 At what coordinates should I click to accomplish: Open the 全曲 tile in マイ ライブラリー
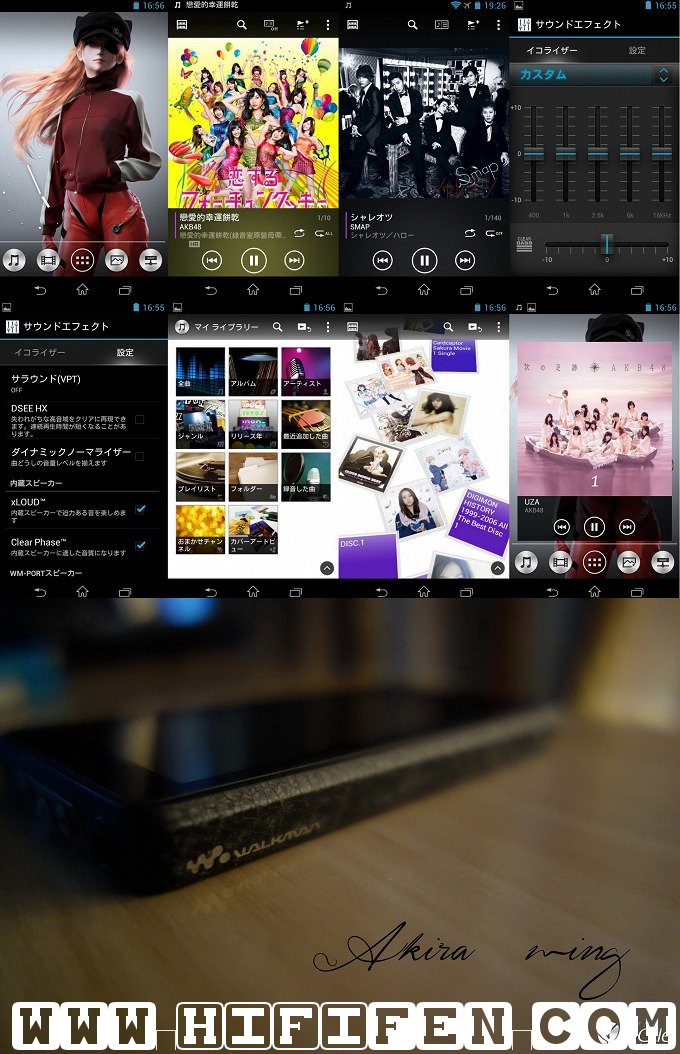tap(200, 371)
